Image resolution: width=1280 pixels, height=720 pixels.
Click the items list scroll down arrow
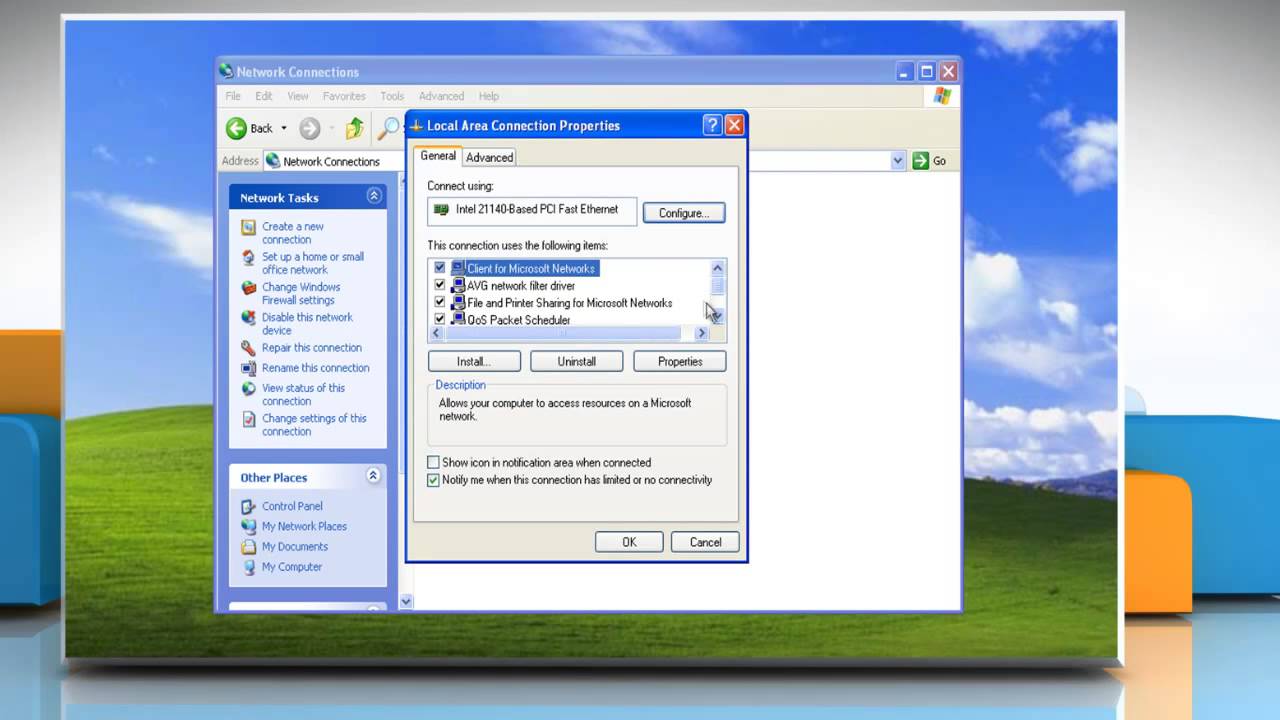coord(717,317)
